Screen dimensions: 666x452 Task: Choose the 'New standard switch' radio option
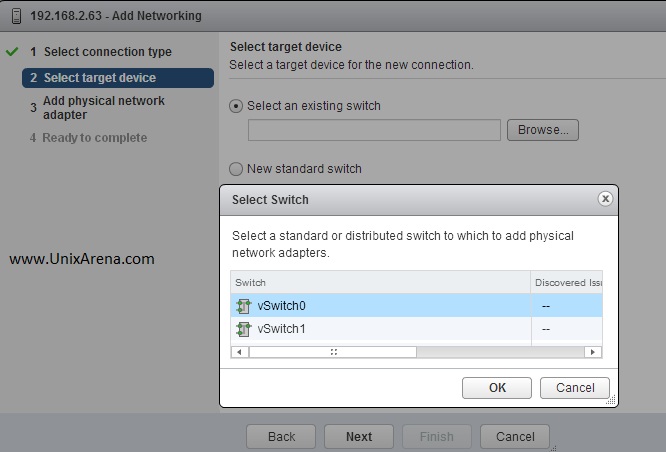(236, 169)
